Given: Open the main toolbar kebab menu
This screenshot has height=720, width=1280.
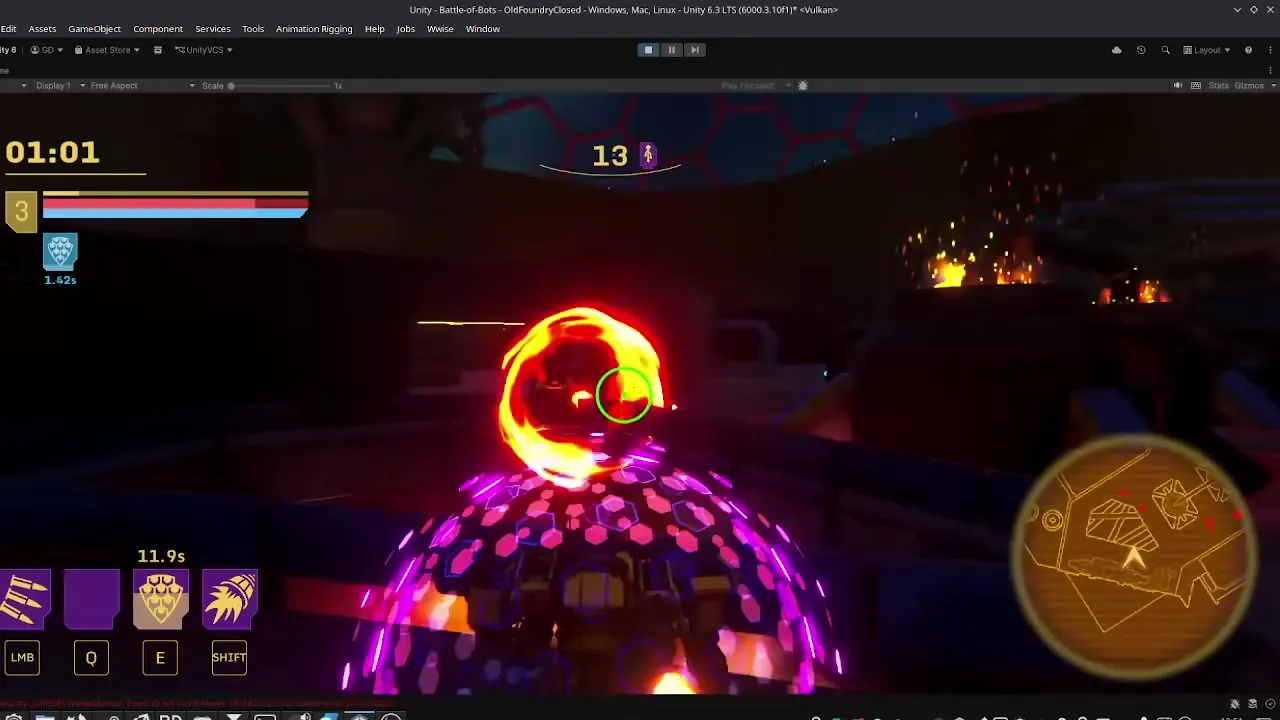Looking at the screenshot, I should click(1271, 50).
